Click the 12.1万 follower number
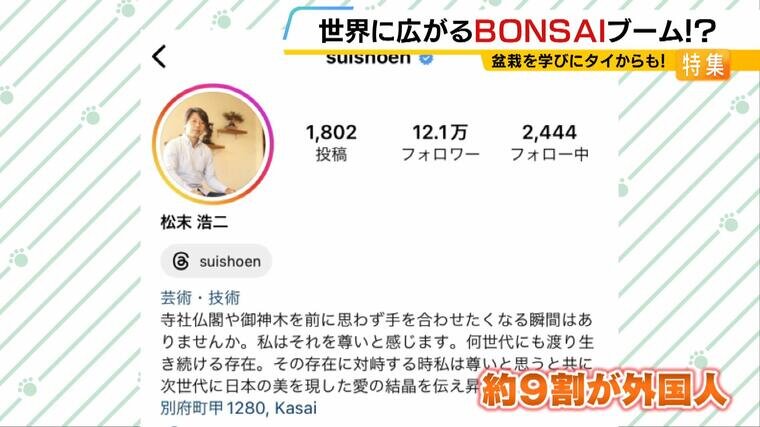 (440, 132)
